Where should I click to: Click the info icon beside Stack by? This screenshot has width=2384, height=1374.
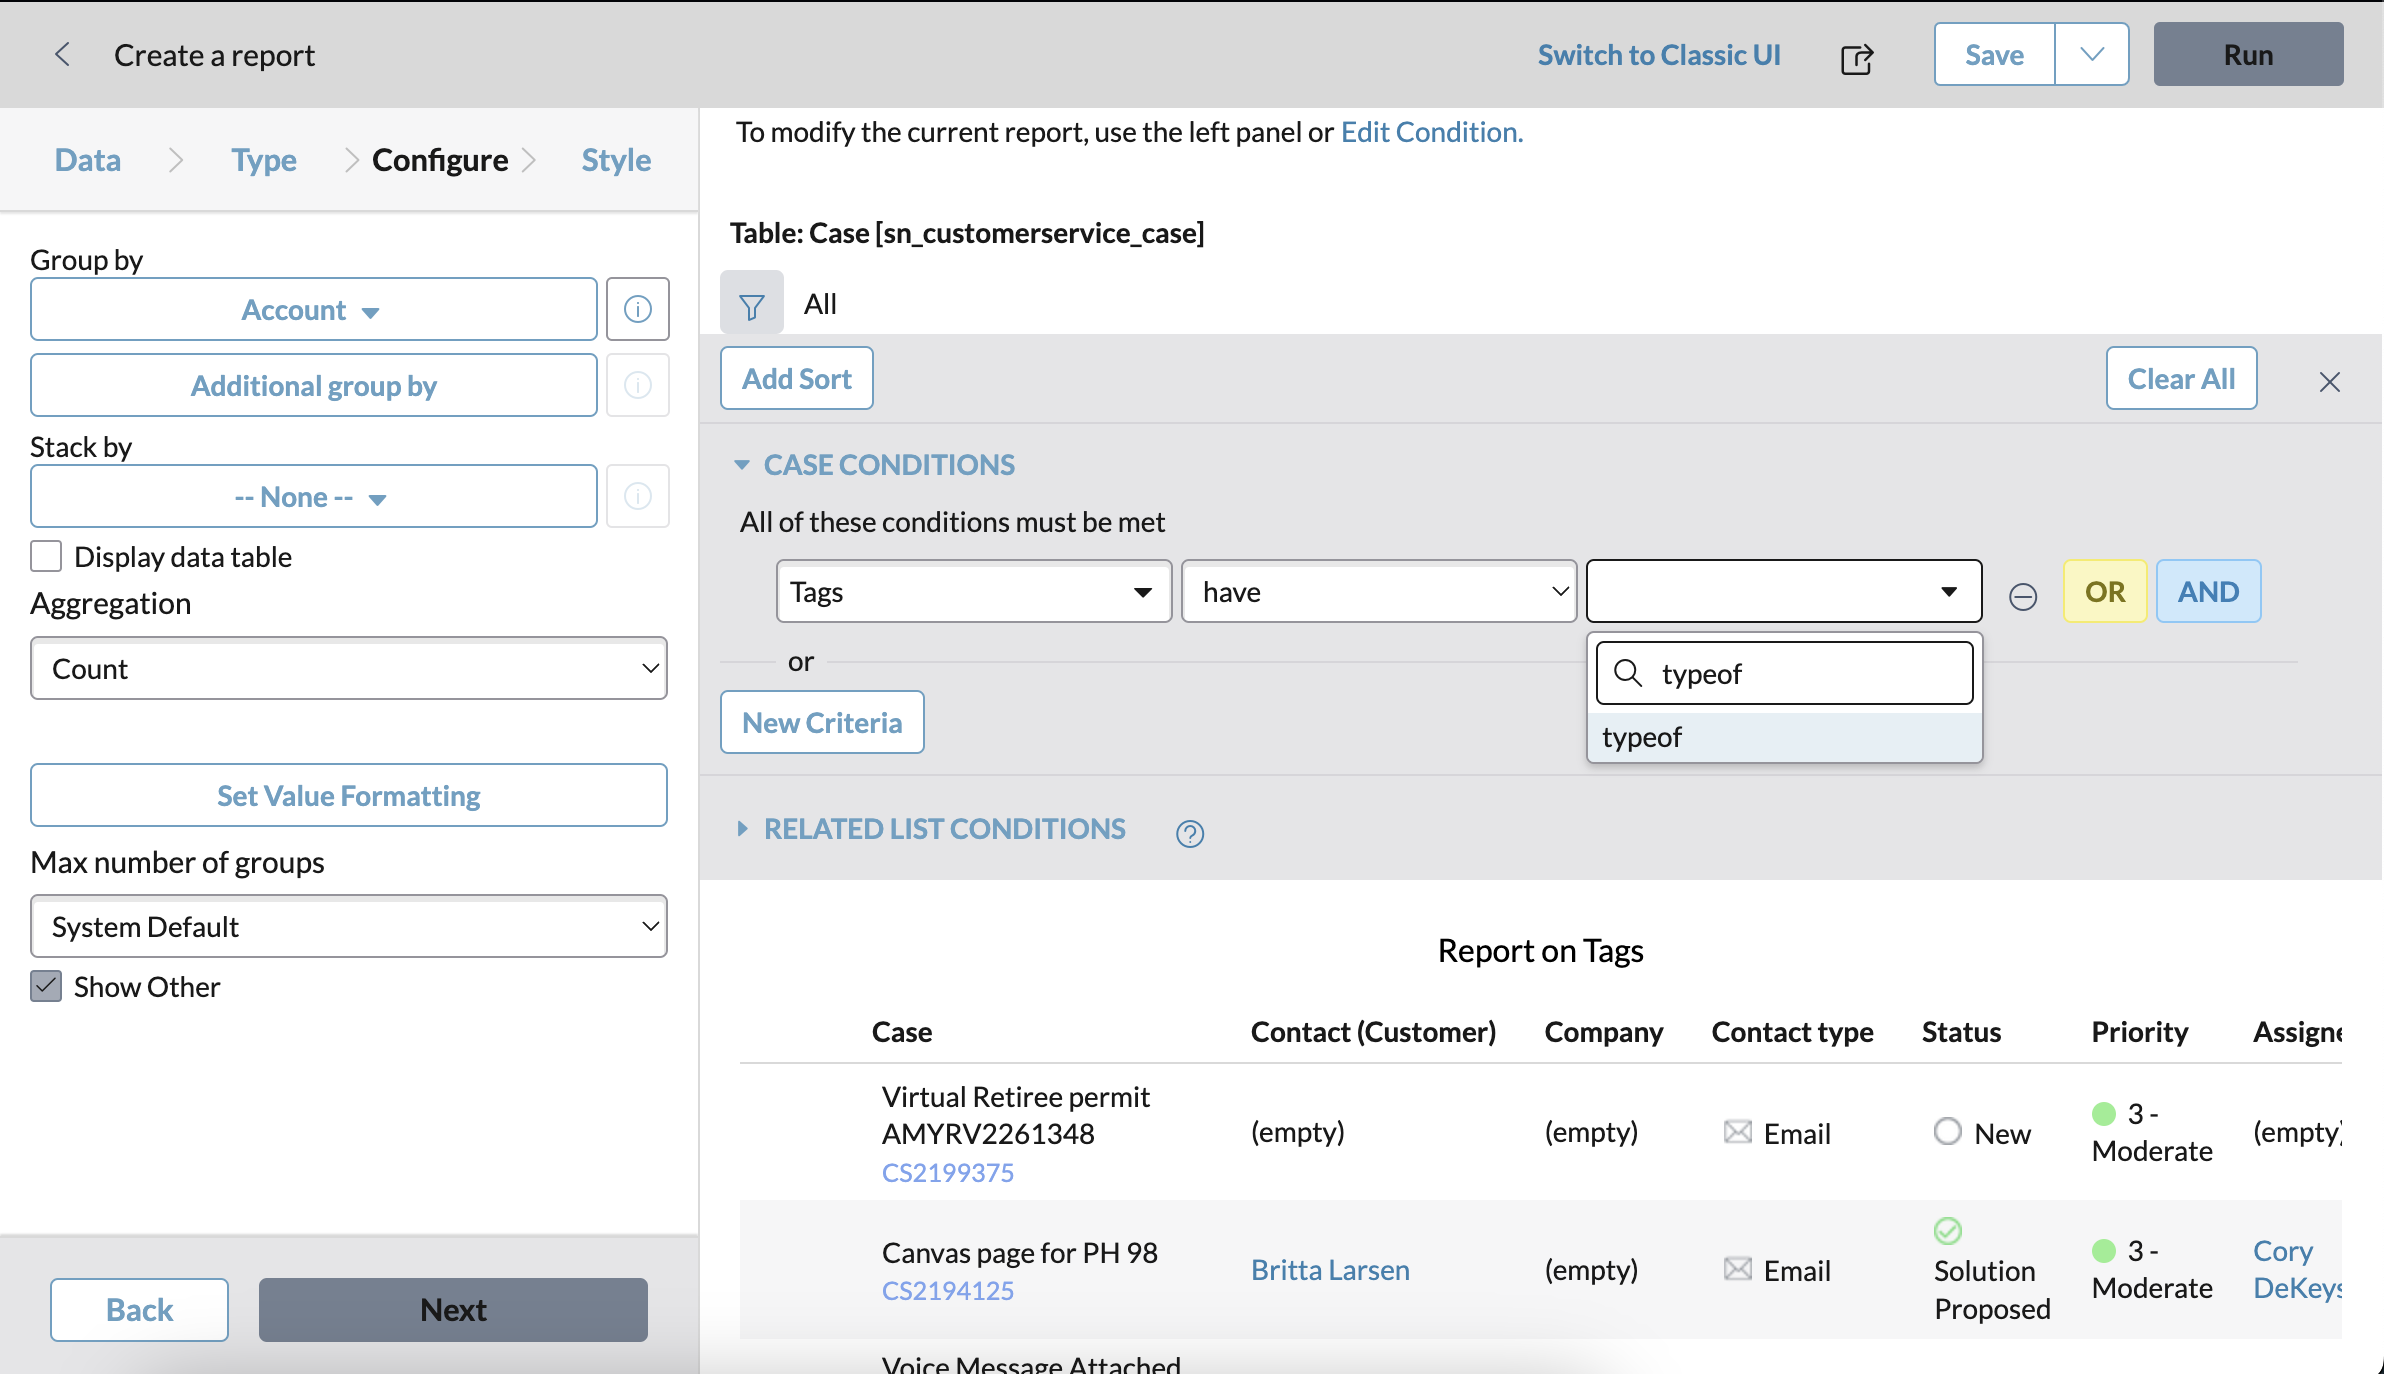pos(637,495)
